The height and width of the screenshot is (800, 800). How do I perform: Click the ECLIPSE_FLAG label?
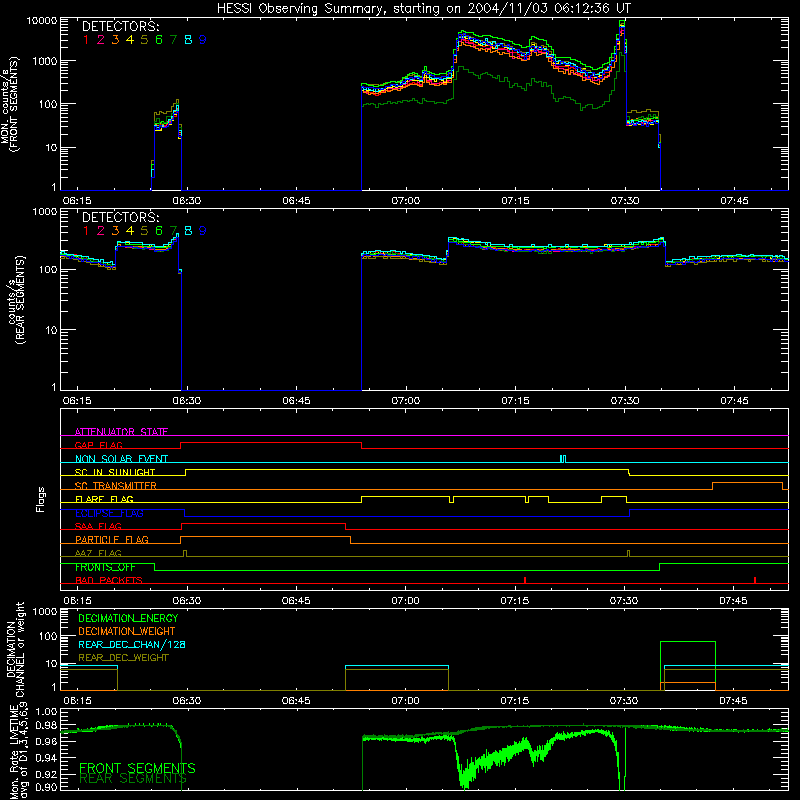tap(109, 513)
